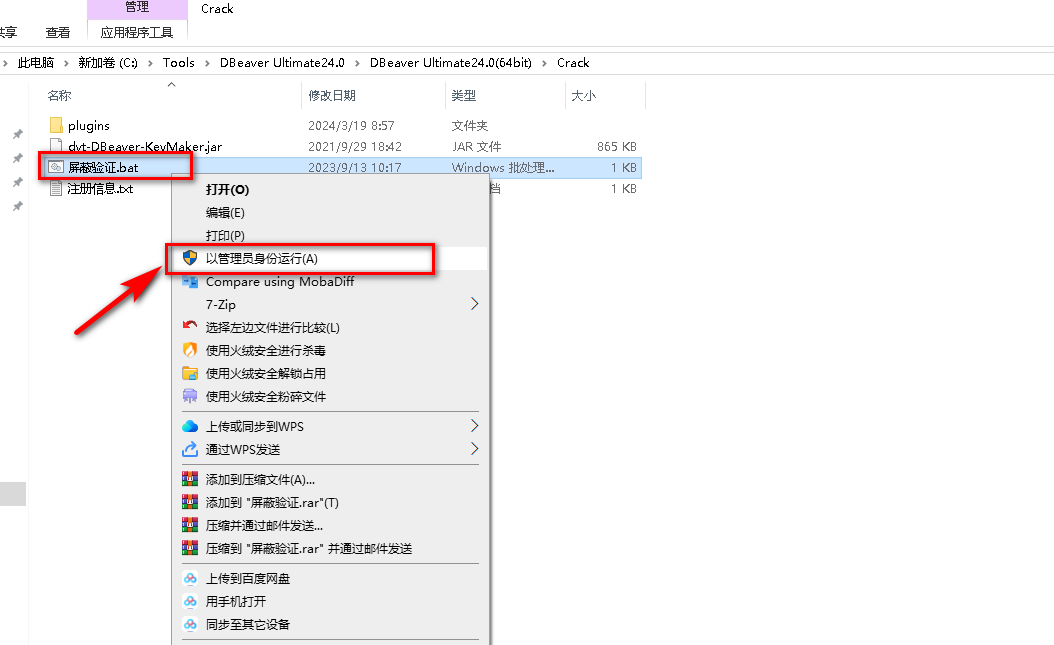Toggle sort arrow above 名称 column
The width and height of the screenshot is (1054, 645).
click(171, 85)
